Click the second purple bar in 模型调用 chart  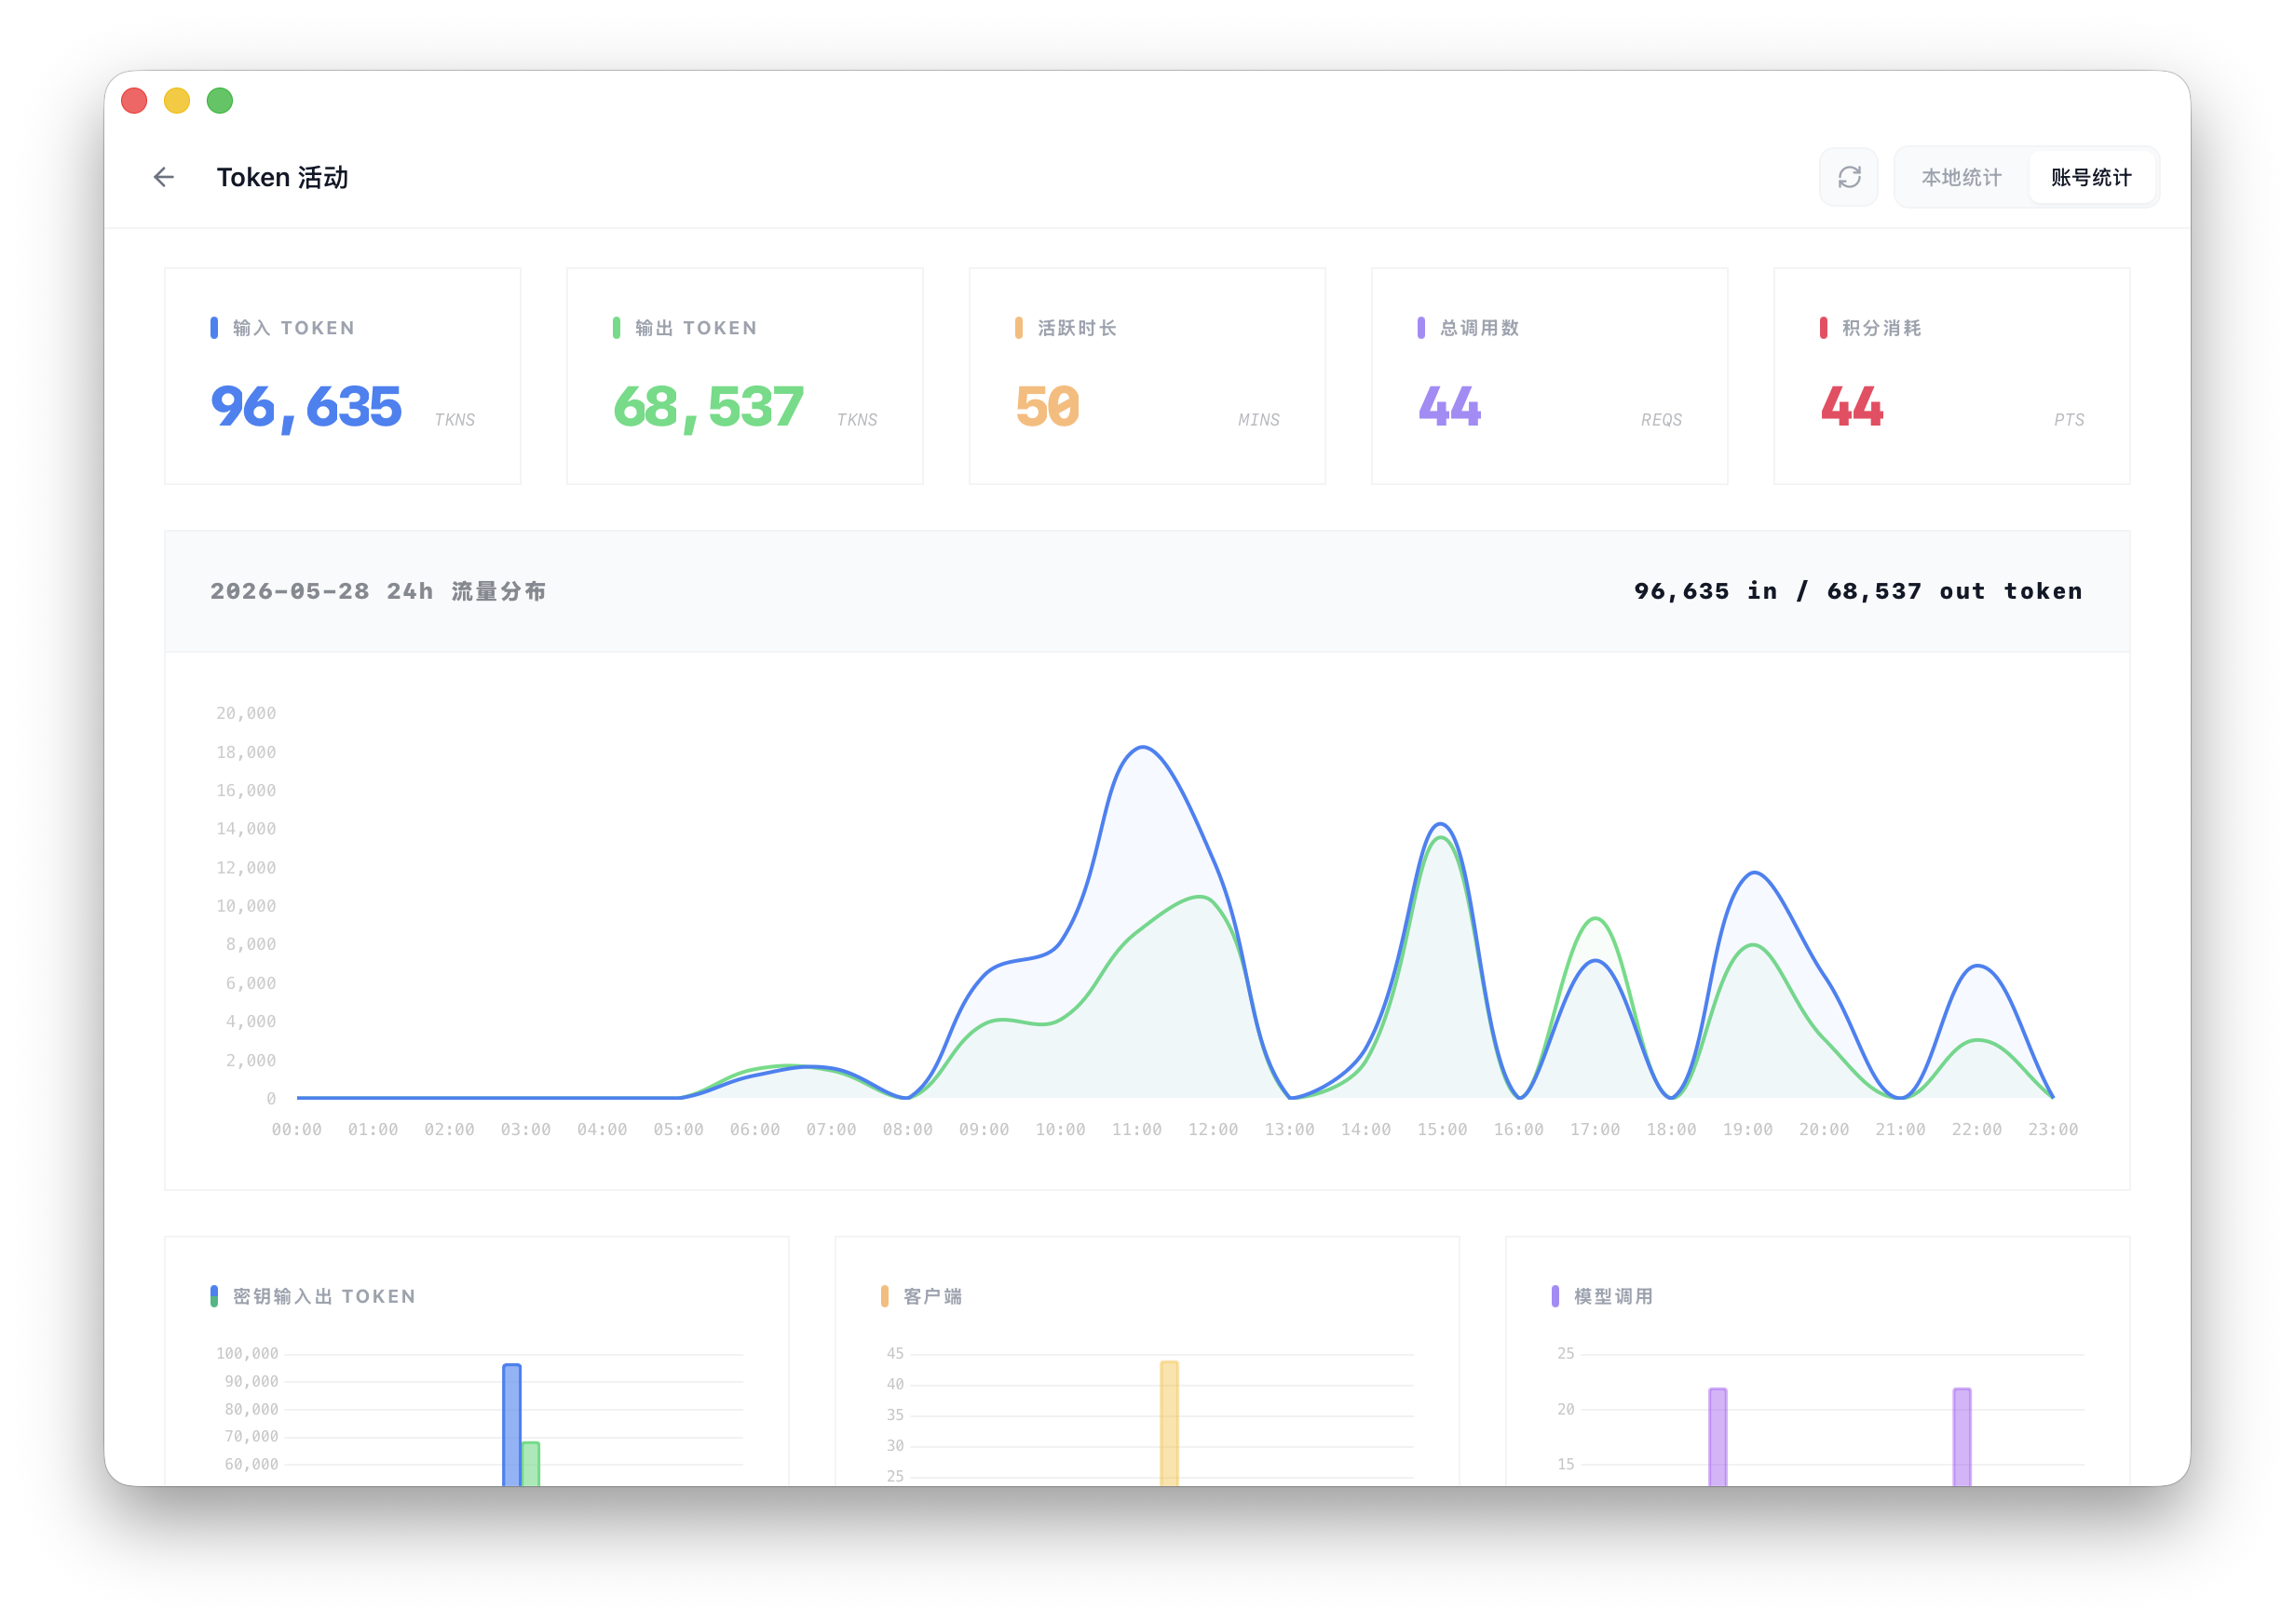1962,1437
